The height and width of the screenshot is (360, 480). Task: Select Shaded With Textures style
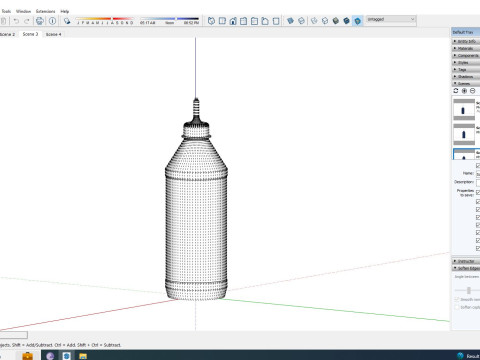coord(347,21)
